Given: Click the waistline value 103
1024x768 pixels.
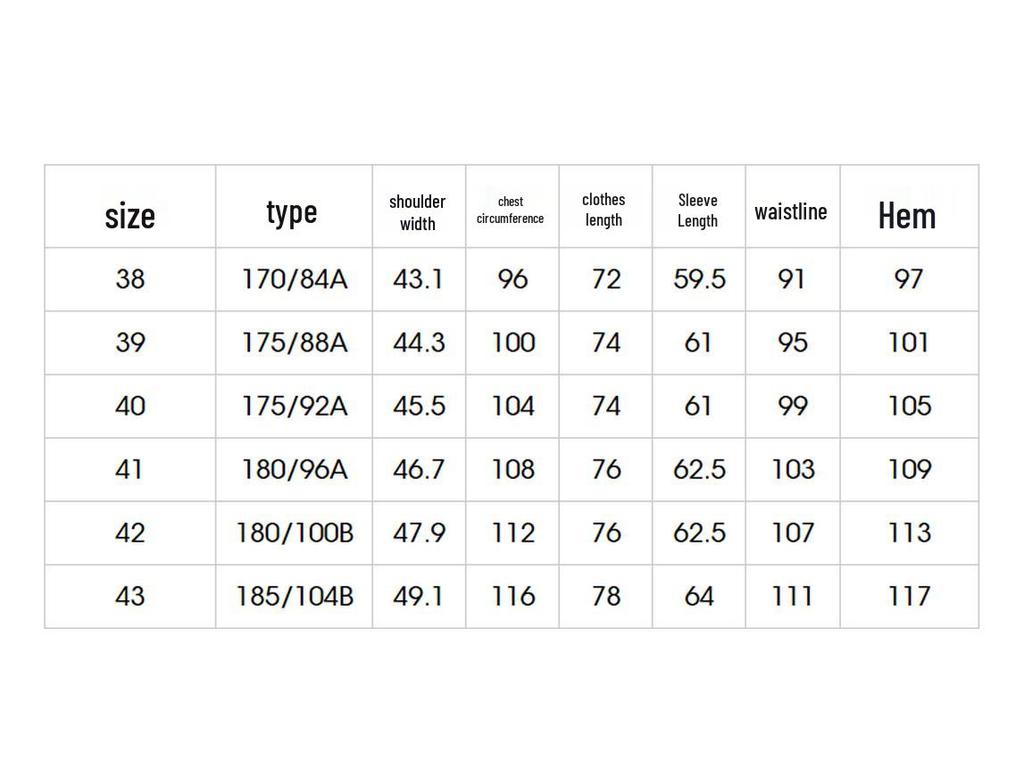Looking at the screenshot, I should (793, 469).
